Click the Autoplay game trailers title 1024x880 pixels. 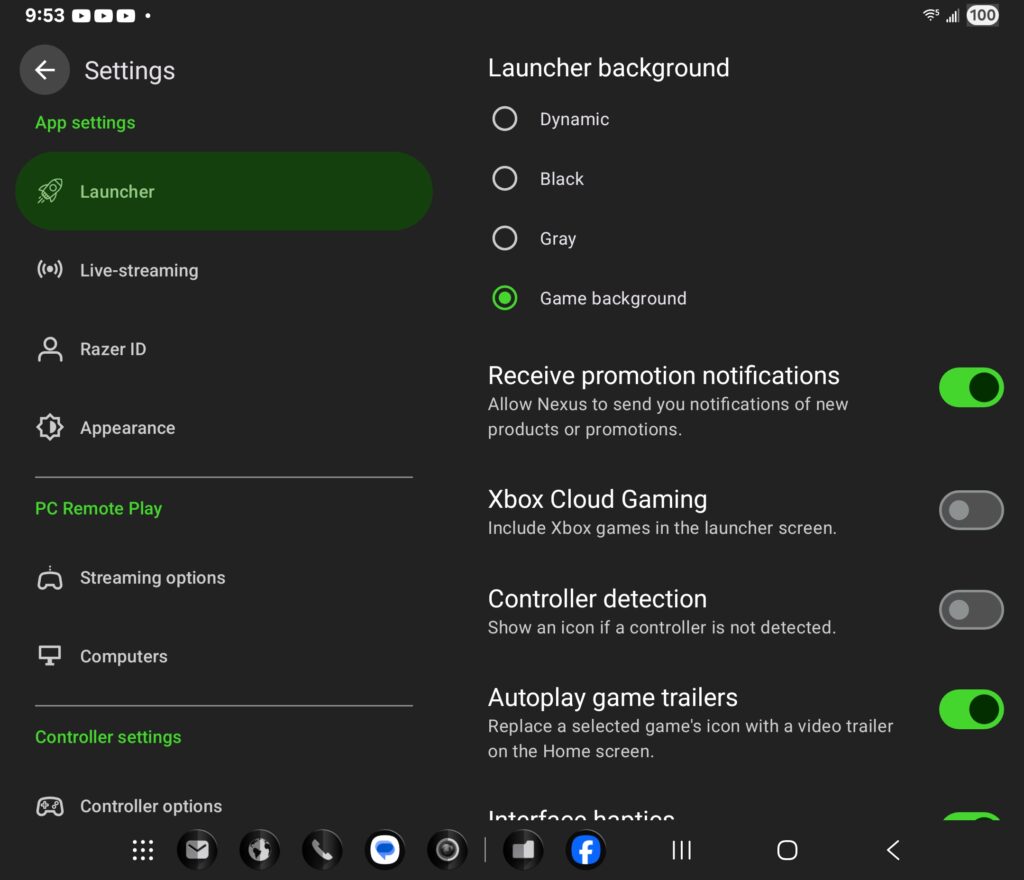pyautogui.click(x=613, y=698)
